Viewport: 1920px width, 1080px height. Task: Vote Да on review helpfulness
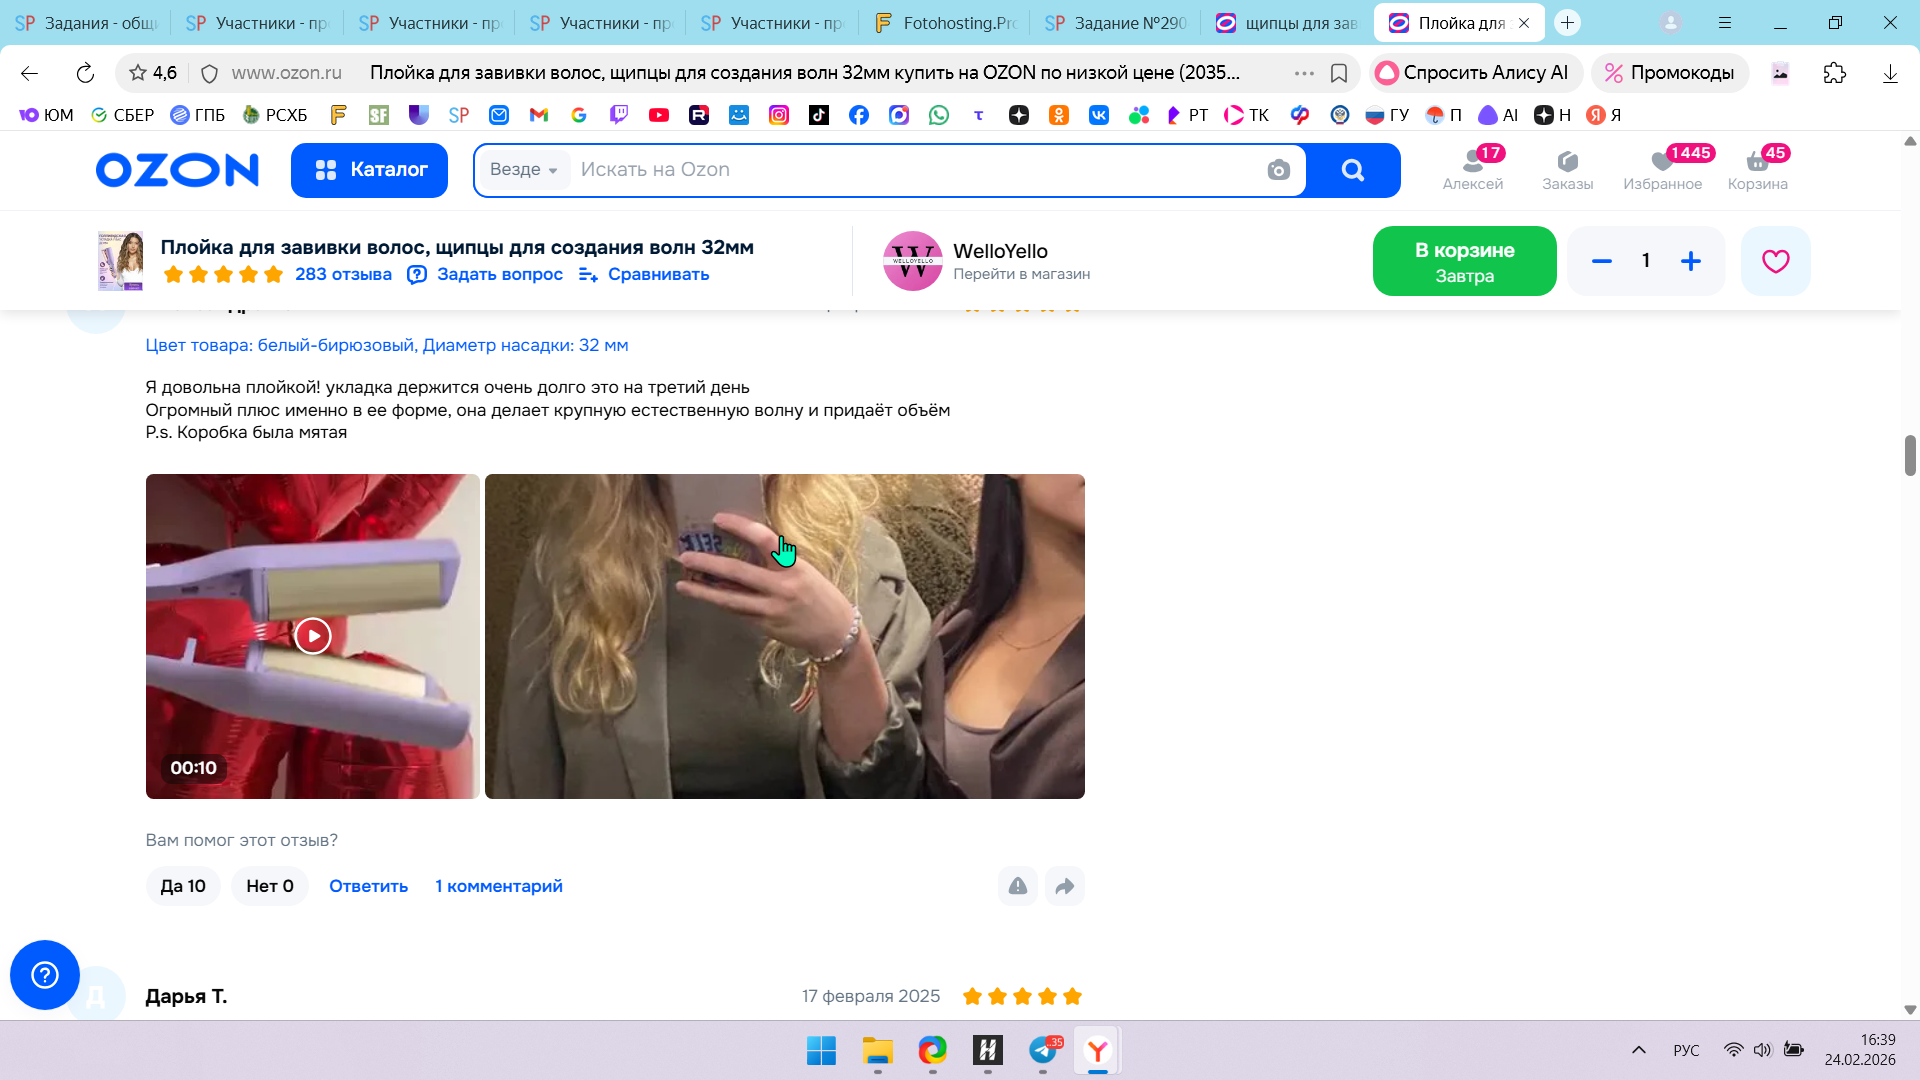point(183,886)
